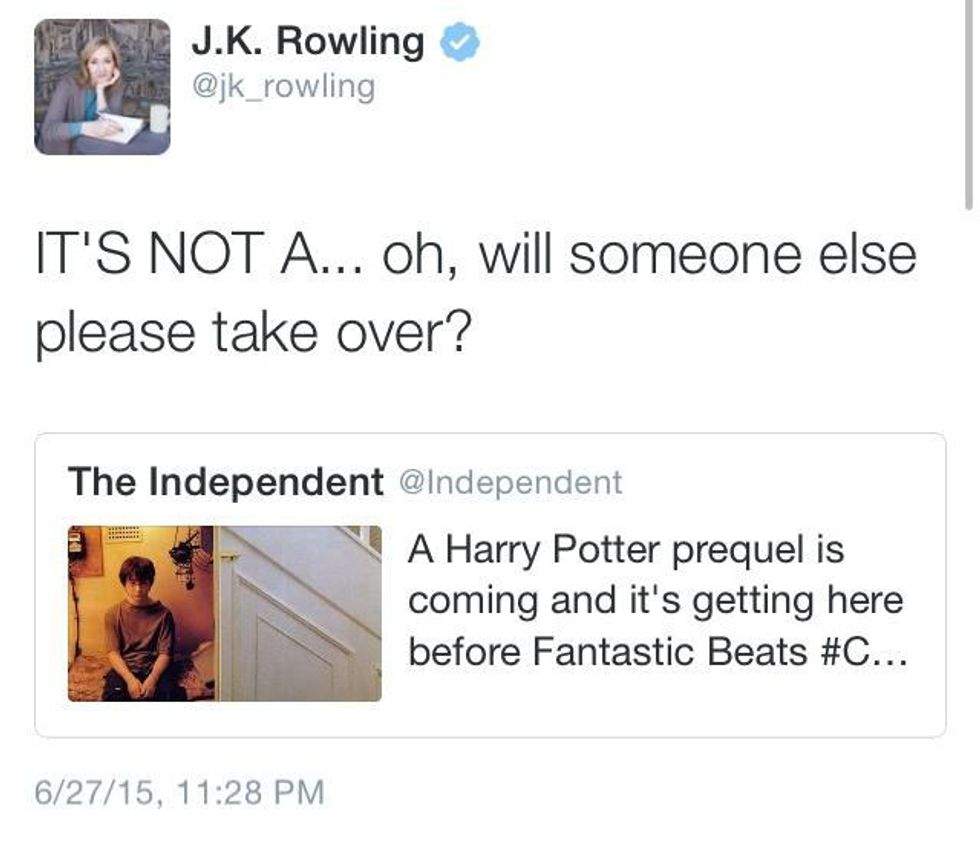The image size is (980, 845).
Task: Click the 6/27/15, 11:28 PM timestamp
Action: 180,792
